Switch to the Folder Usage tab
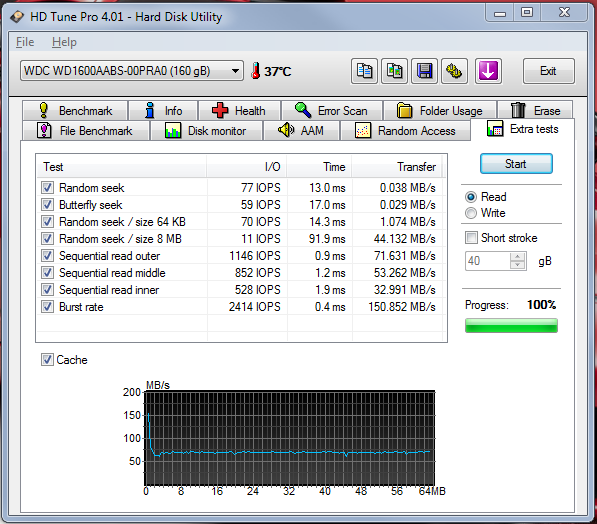 [x=440, y=111]
